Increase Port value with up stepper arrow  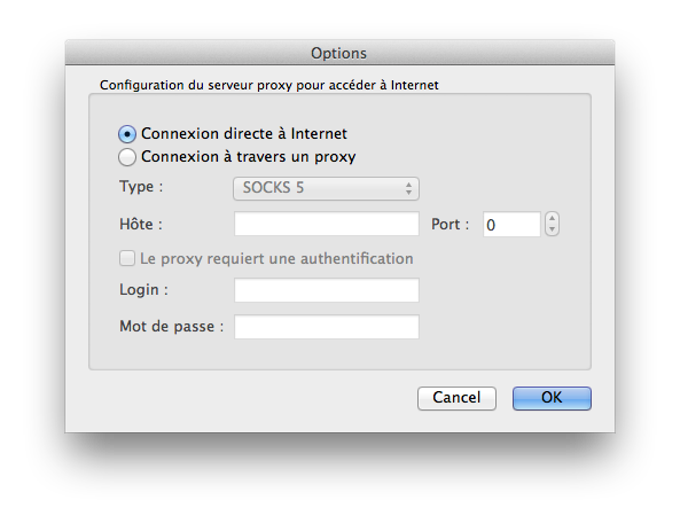click(x=552, y=218)
